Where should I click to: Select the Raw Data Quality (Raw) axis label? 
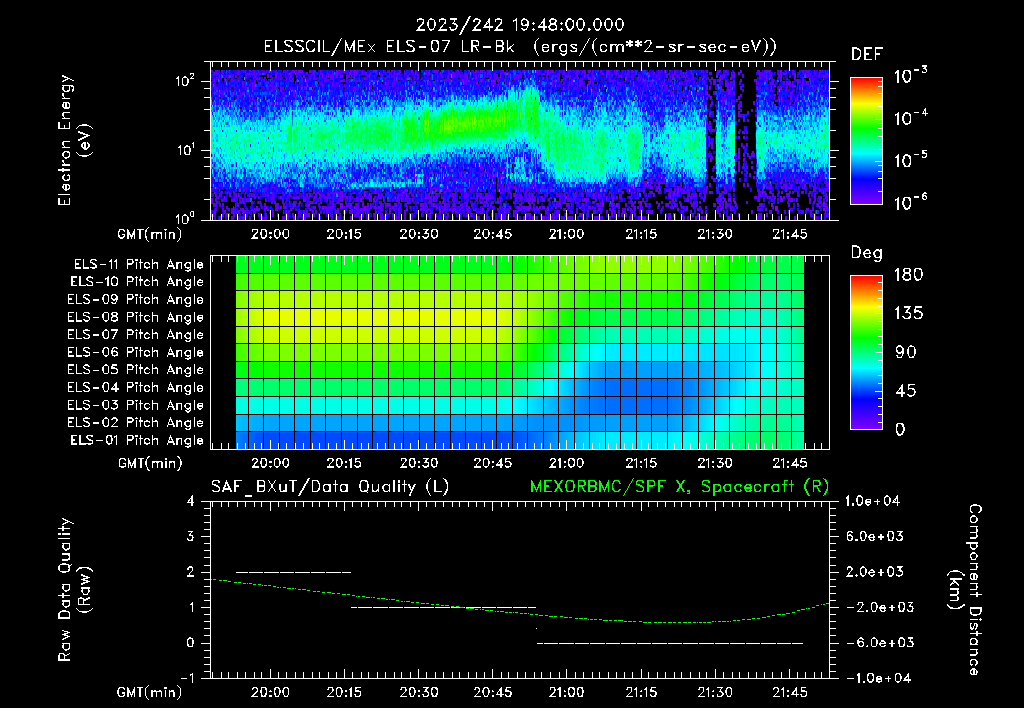(x=74, y=590)
